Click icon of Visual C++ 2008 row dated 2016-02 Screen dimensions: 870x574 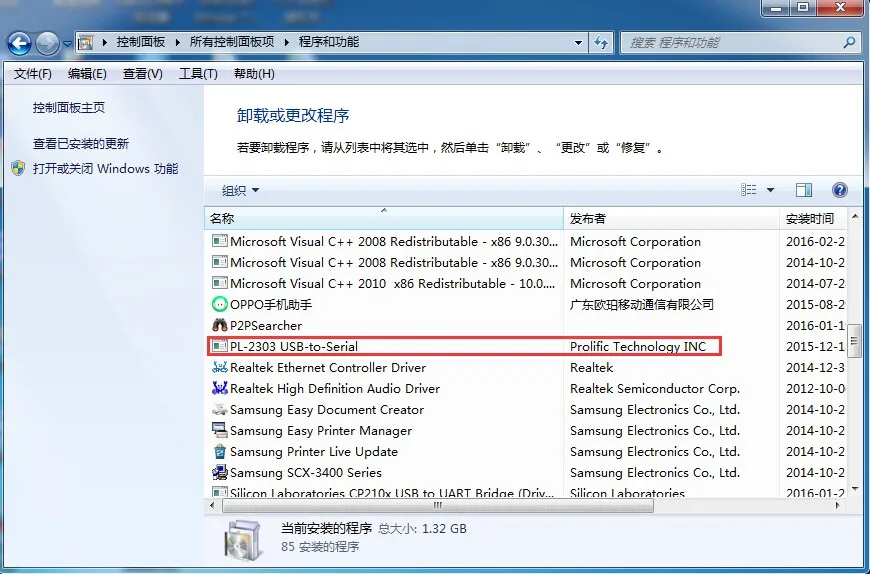click(220, 241)
